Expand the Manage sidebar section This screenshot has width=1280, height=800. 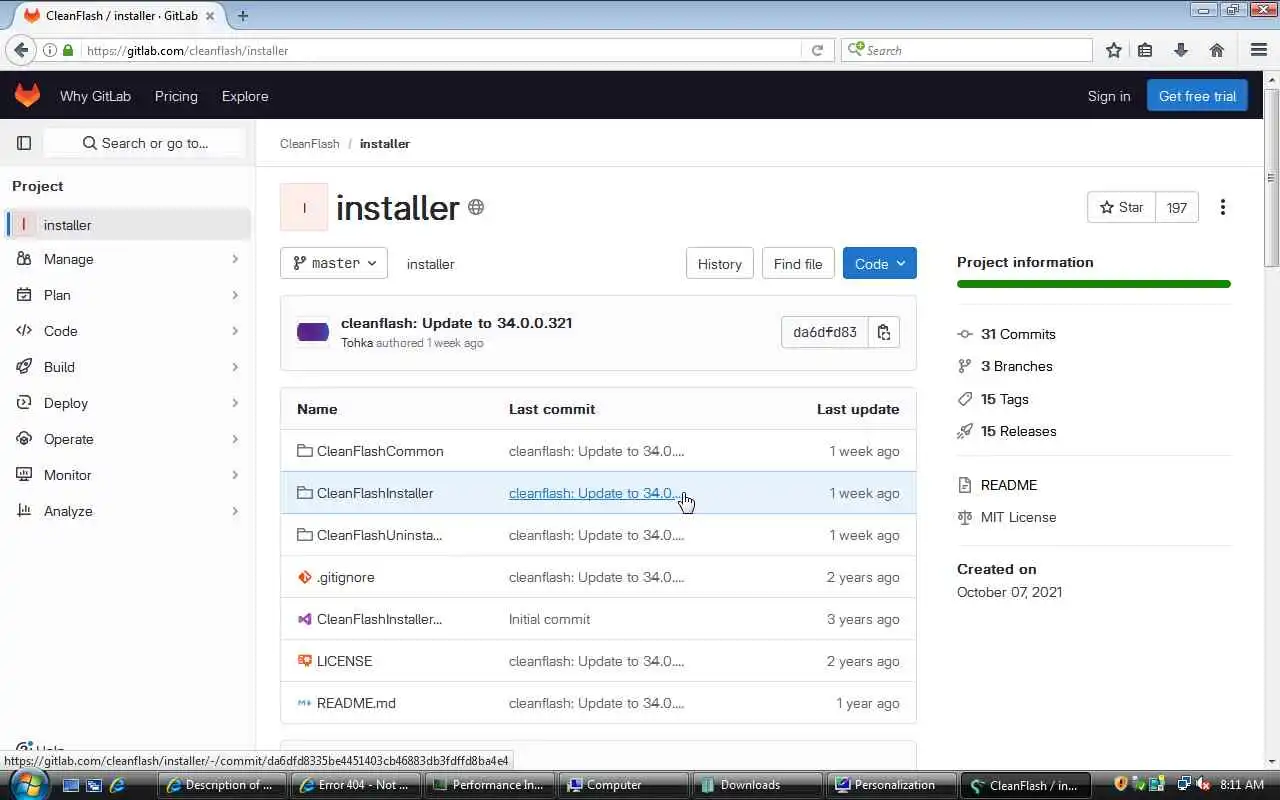click(127, 259)
